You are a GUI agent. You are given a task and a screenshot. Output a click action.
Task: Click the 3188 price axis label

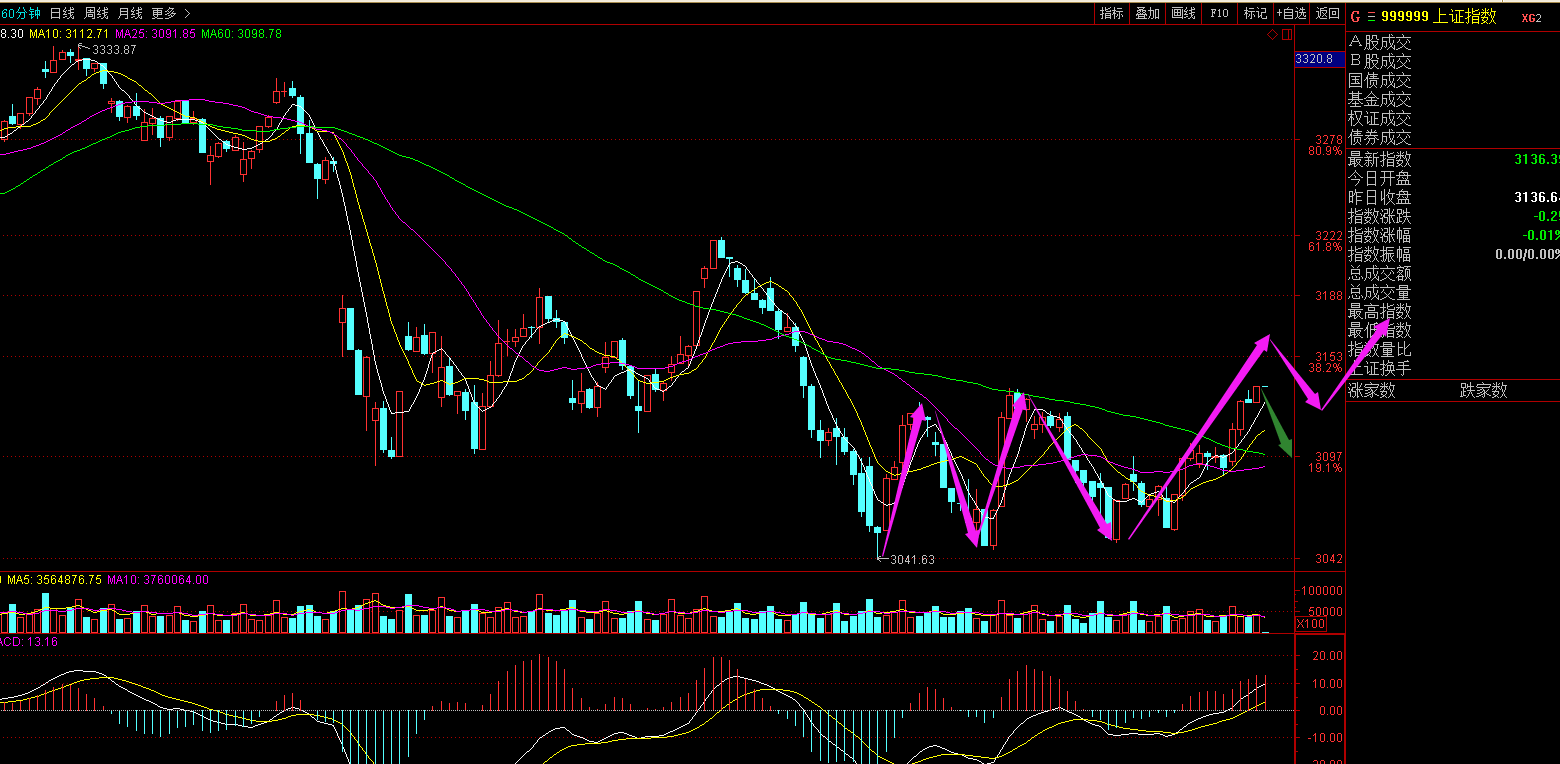coord(1329,295)
